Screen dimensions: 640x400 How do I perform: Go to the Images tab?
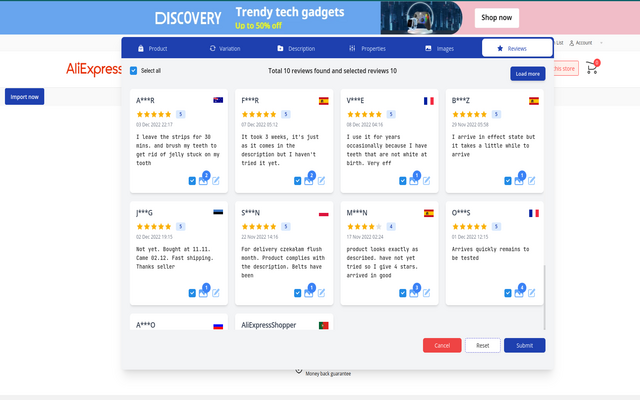439,48
